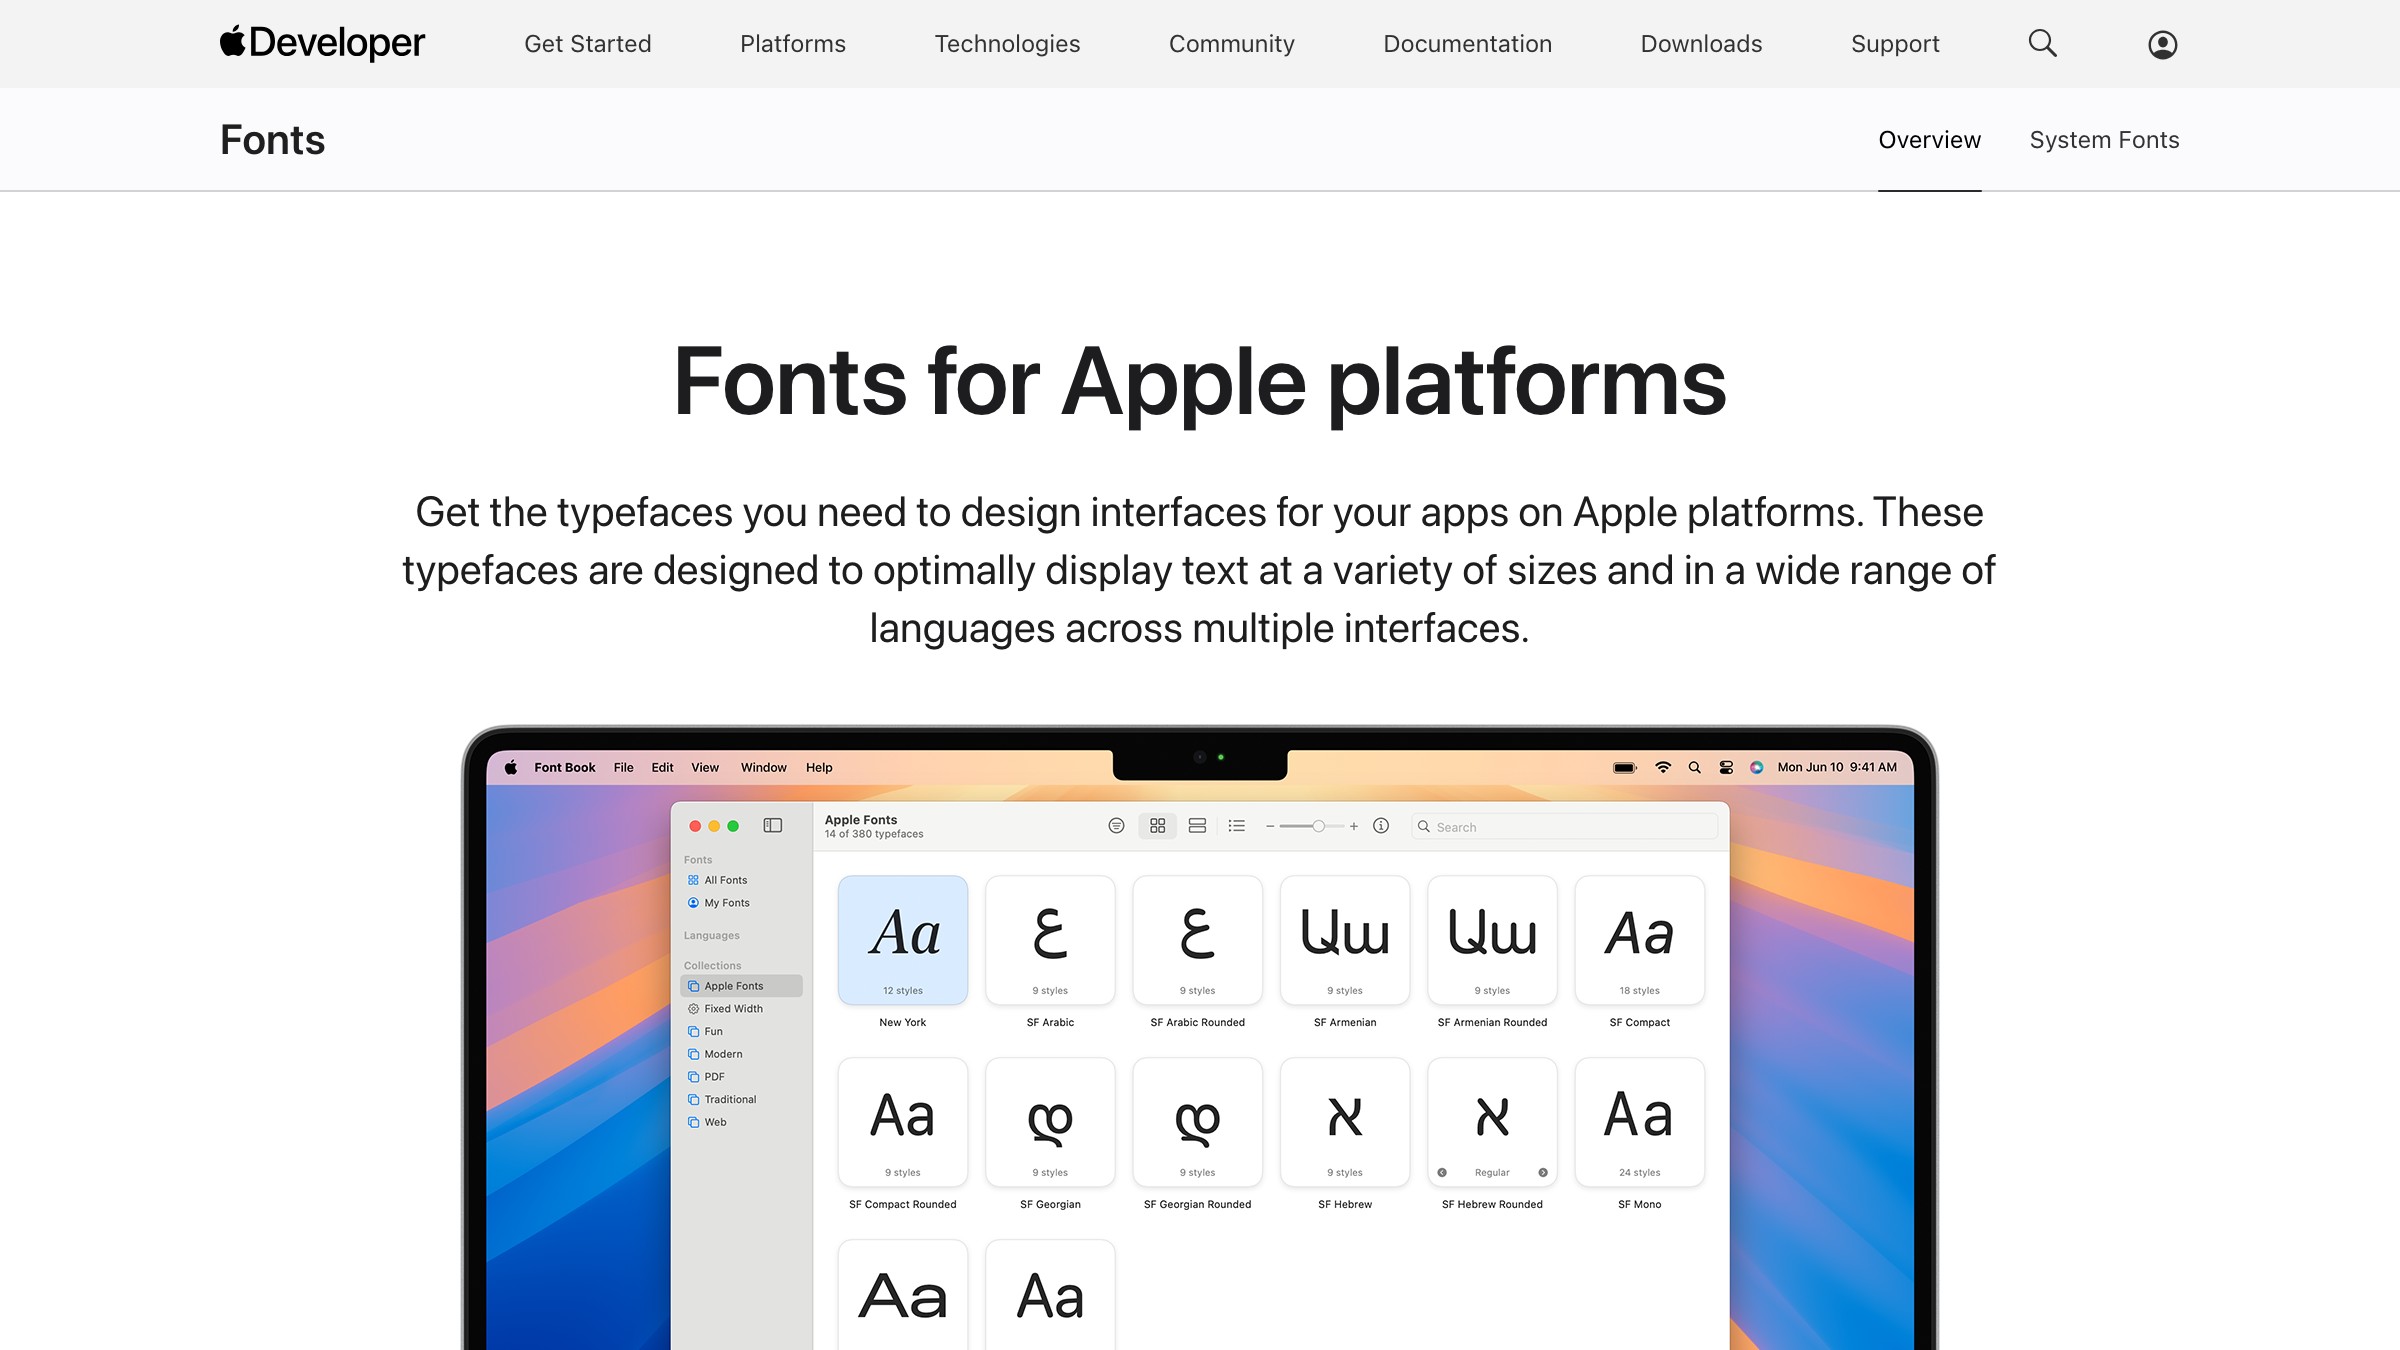The image size is (2400, 1350).
Task: Click the Wi-Fi status icon
Action: click(1663, 767)
